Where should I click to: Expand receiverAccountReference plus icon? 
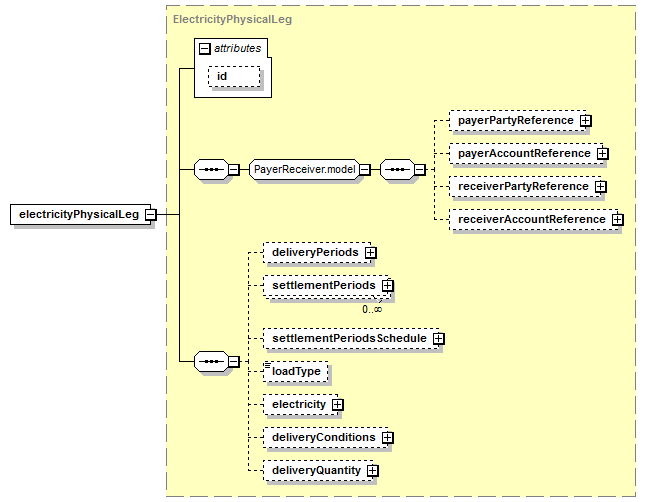[x=617, y=219]
